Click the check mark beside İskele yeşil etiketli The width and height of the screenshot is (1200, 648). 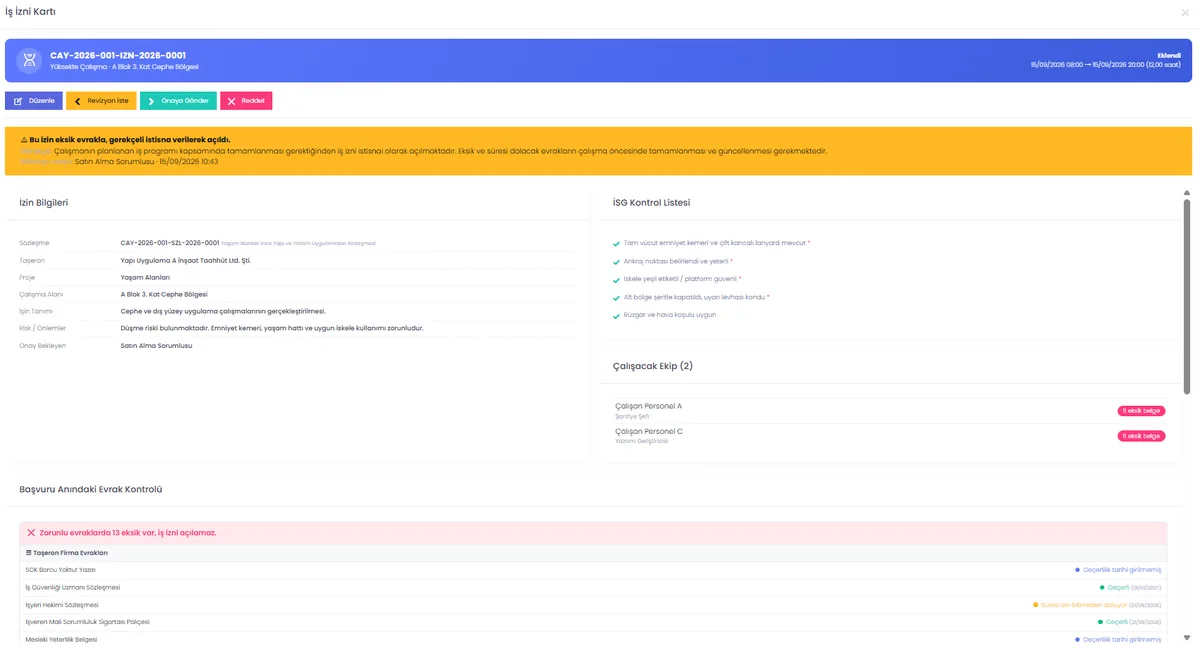tap(616, 279)
